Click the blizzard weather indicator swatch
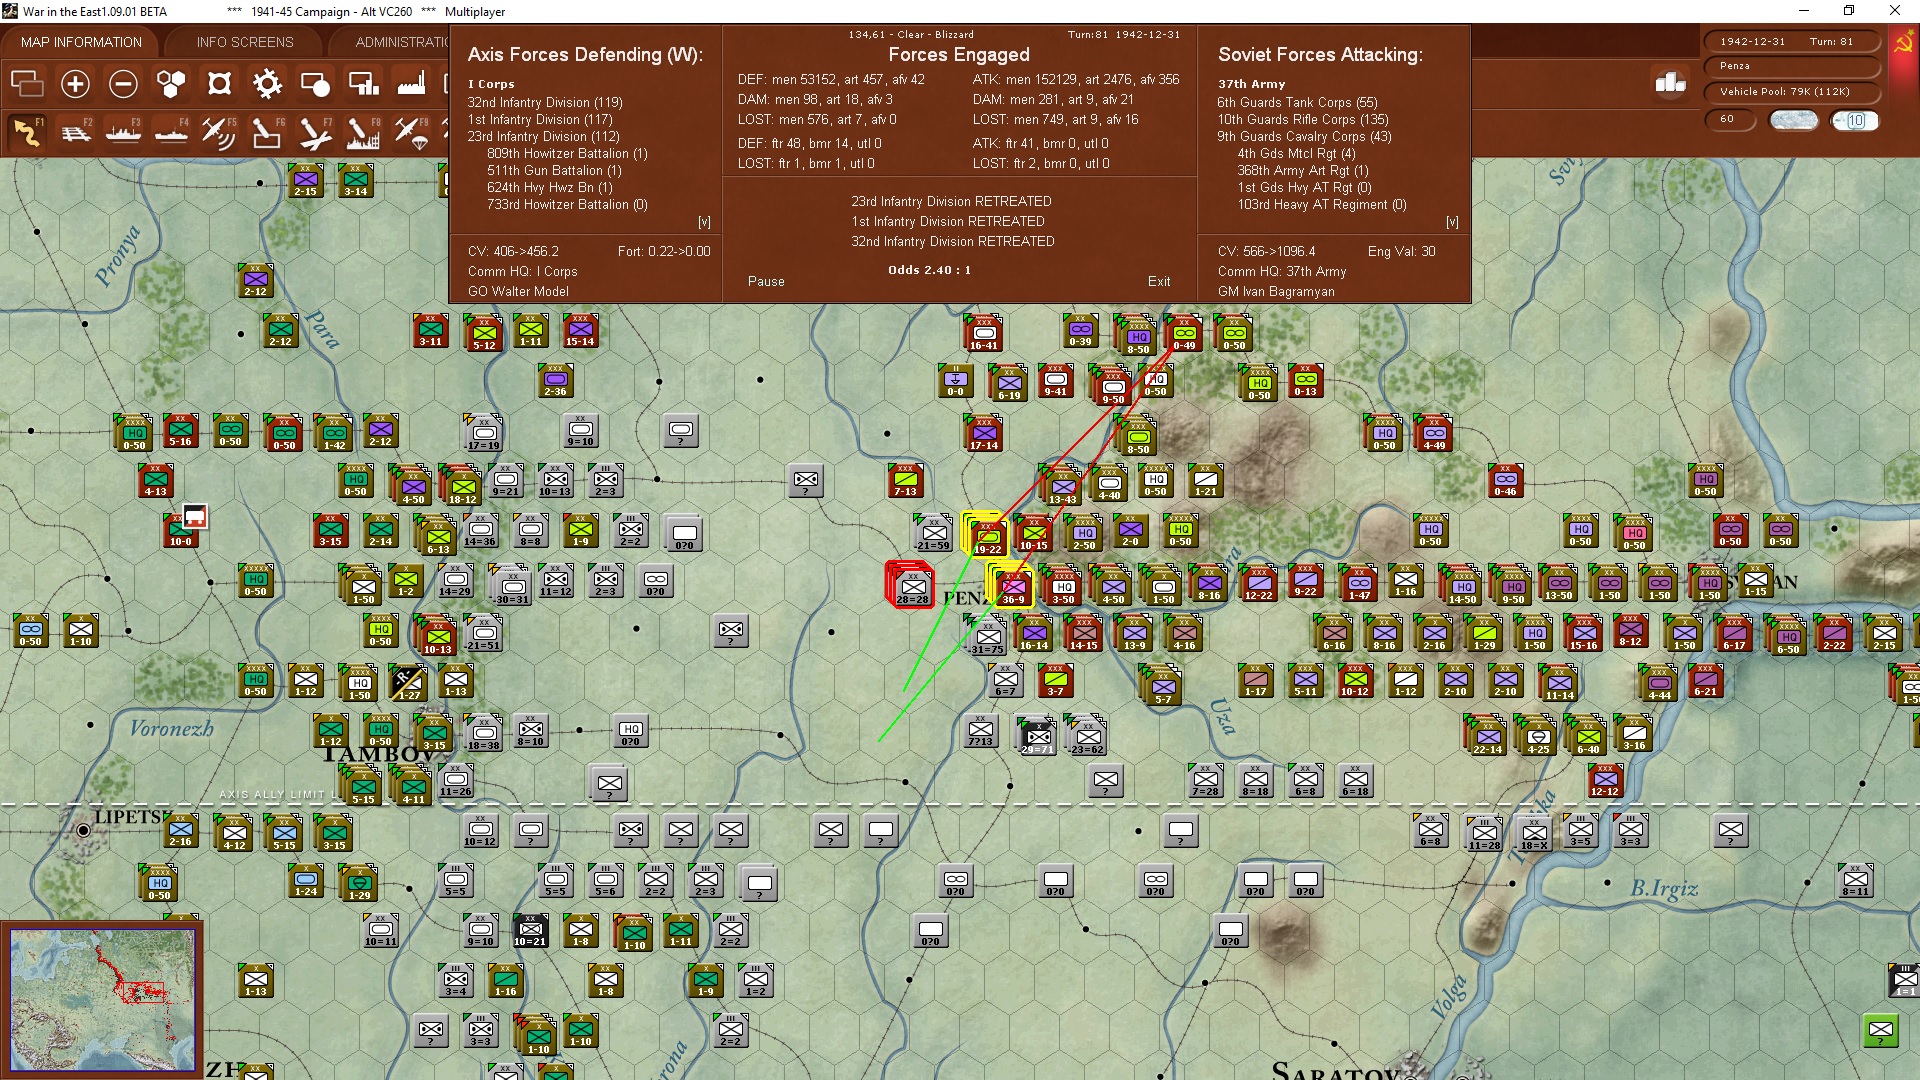The height and width of the screenshot is (1080, 1920). point(1793,120)
